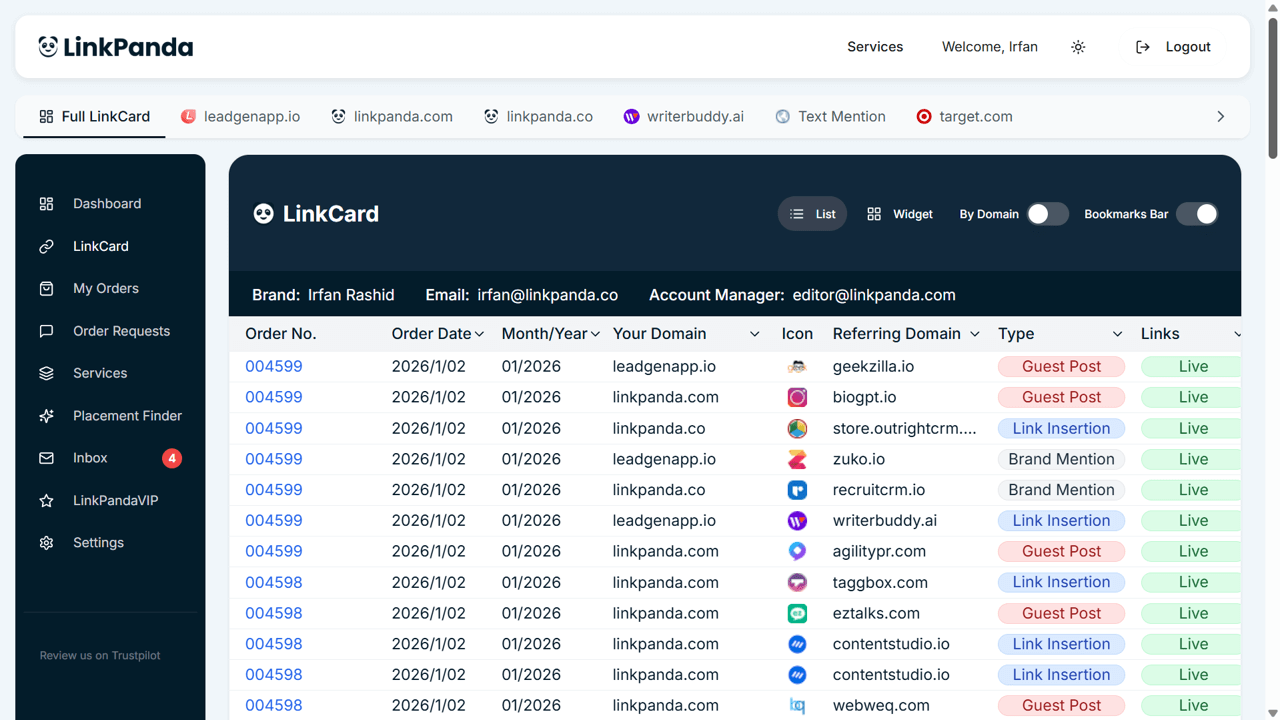Open the Referring Domain dropdown

tap(973, 333)
